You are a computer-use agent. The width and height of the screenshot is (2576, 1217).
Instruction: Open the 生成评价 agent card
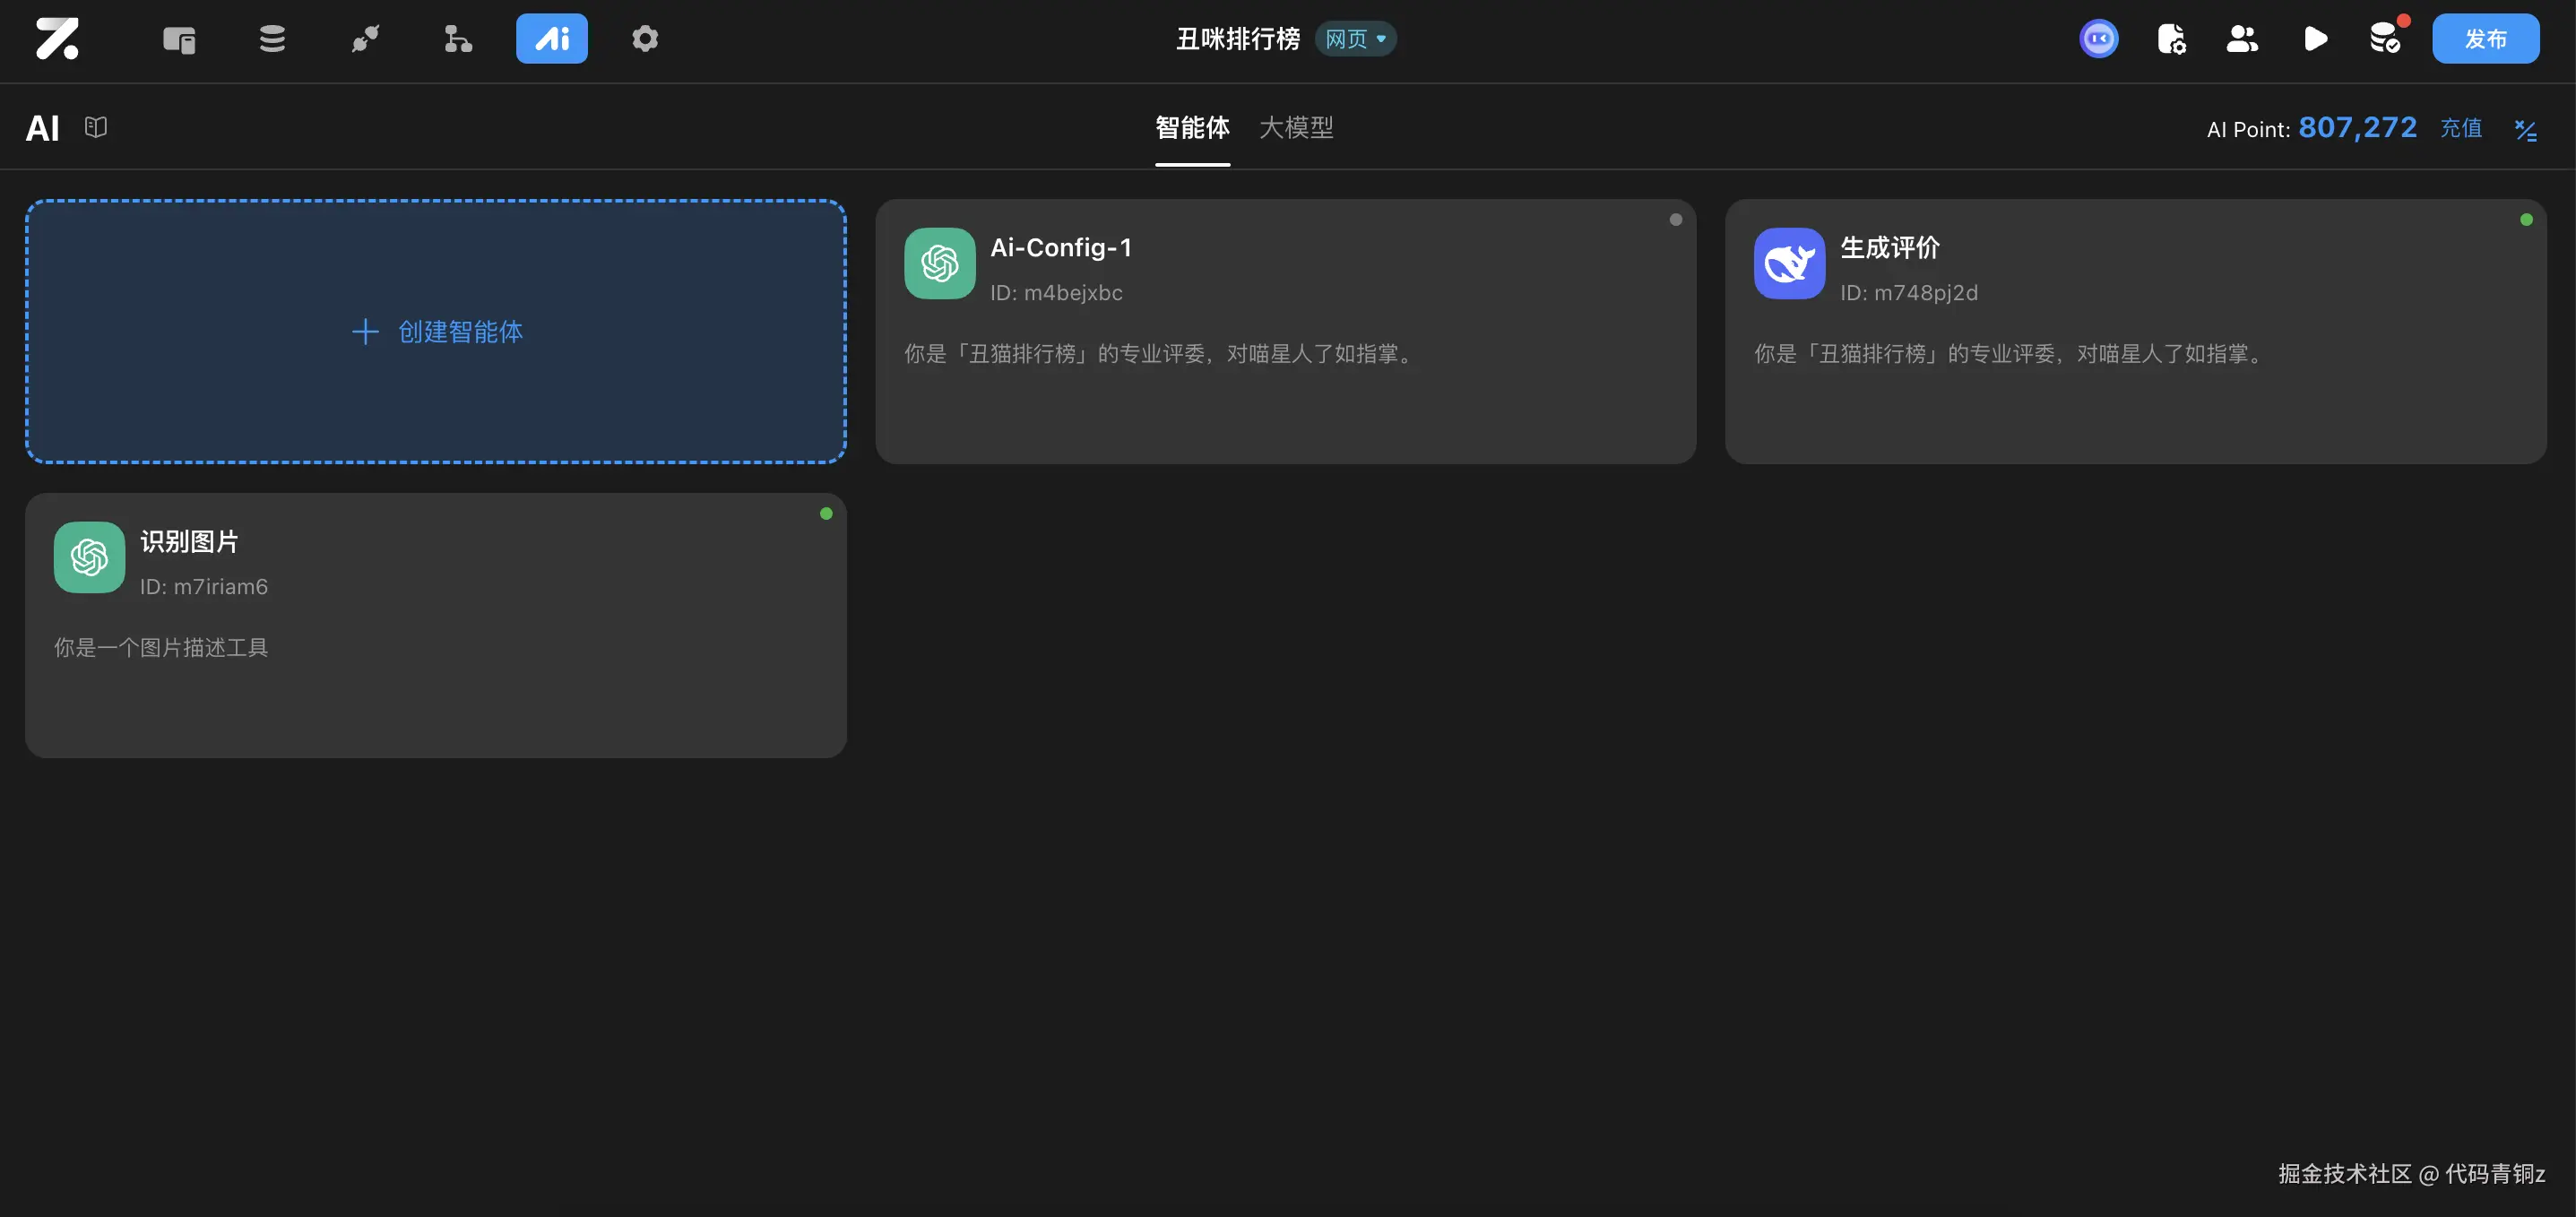click(2135, 331)
